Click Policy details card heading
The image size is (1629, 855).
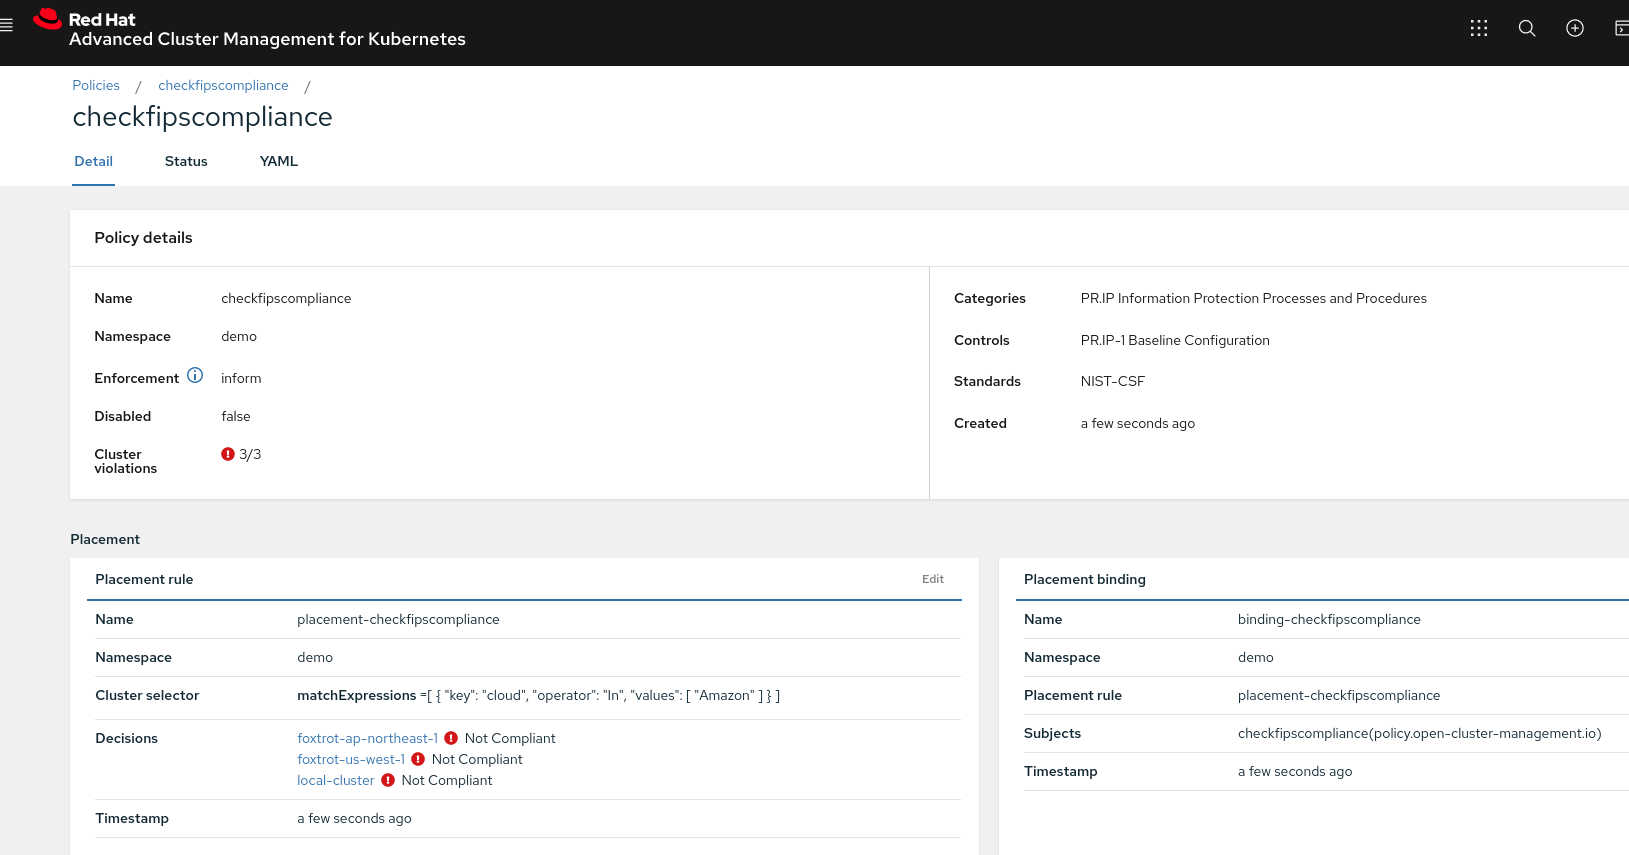tap(143, 238)
